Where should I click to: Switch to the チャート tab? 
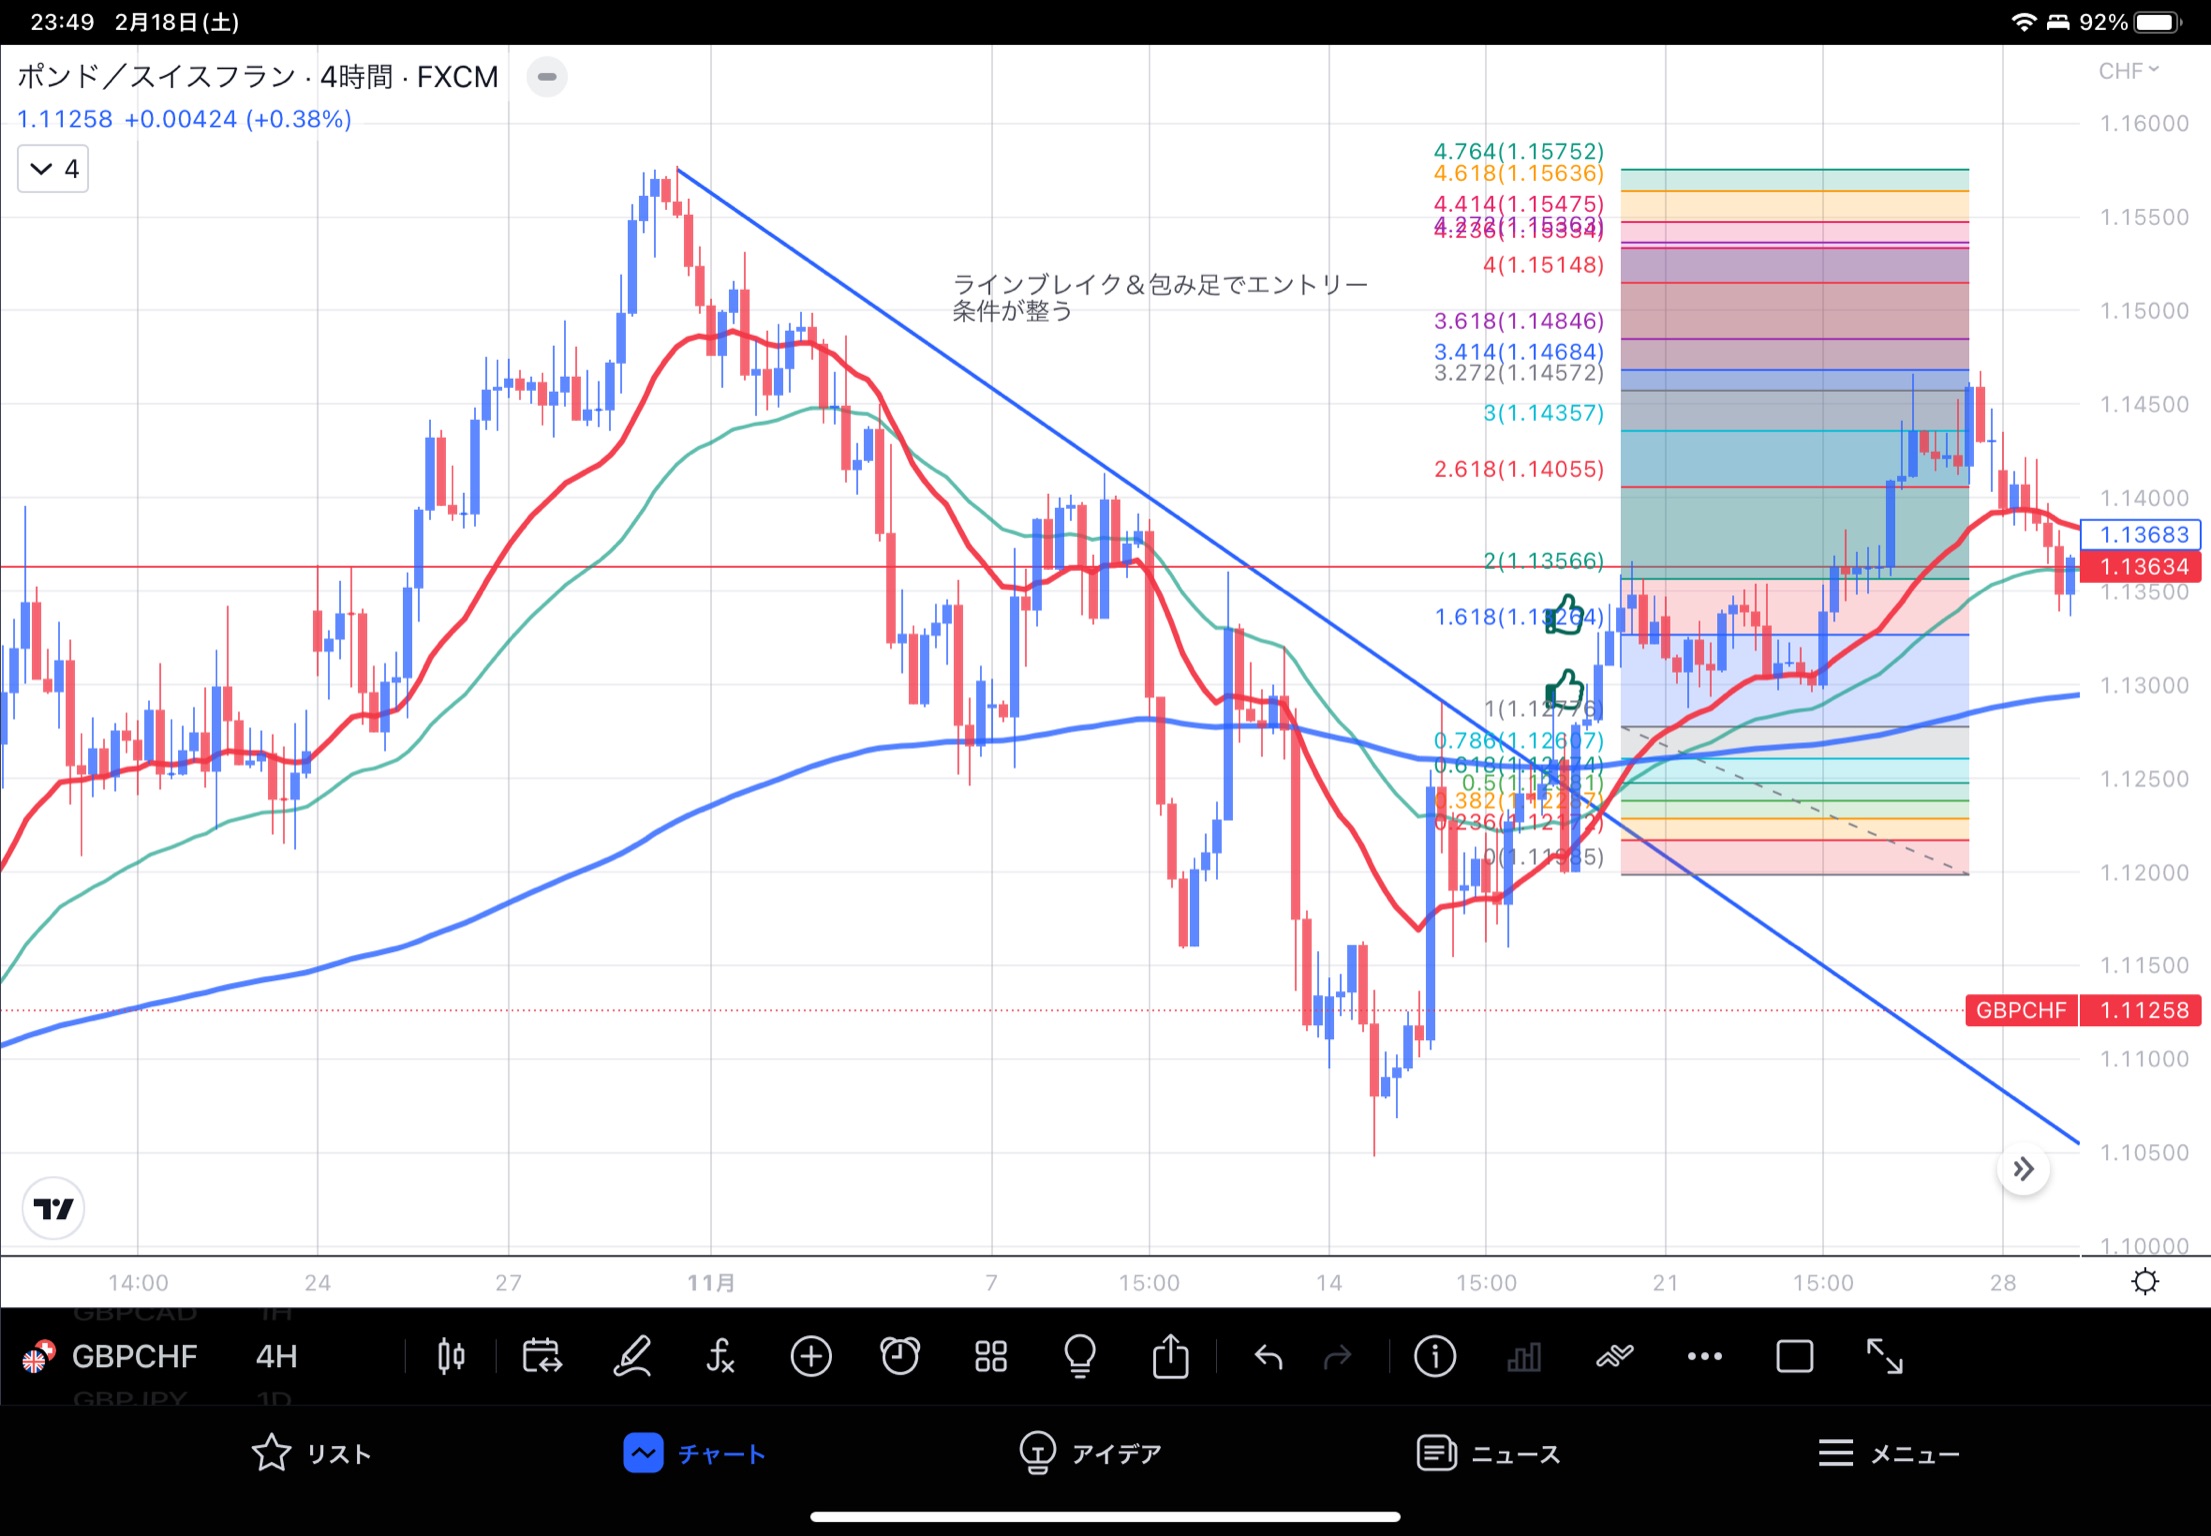coord(695,1453)
